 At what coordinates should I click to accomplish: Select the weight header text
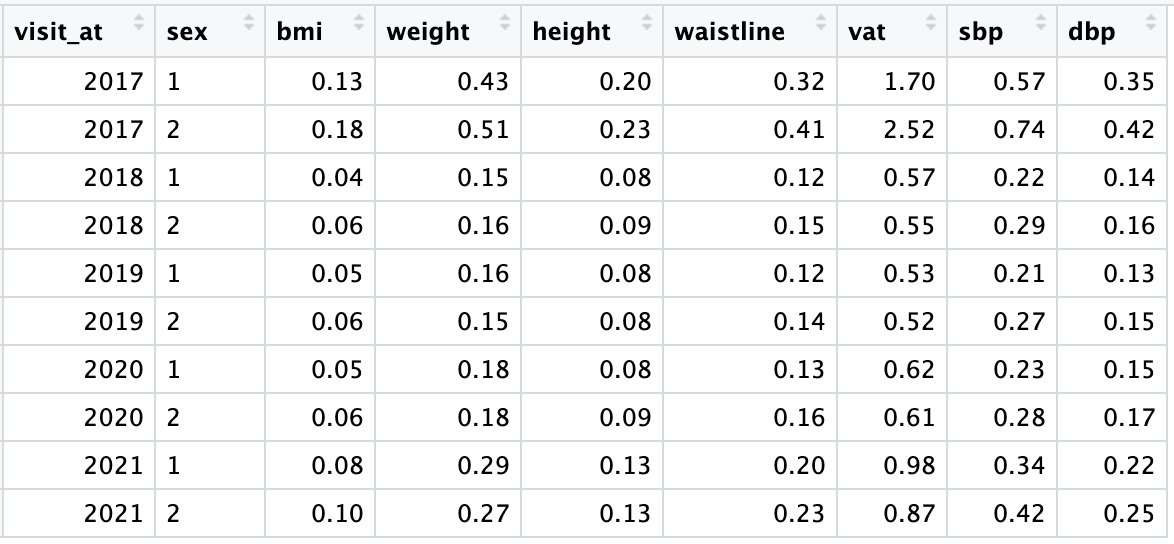428,31
